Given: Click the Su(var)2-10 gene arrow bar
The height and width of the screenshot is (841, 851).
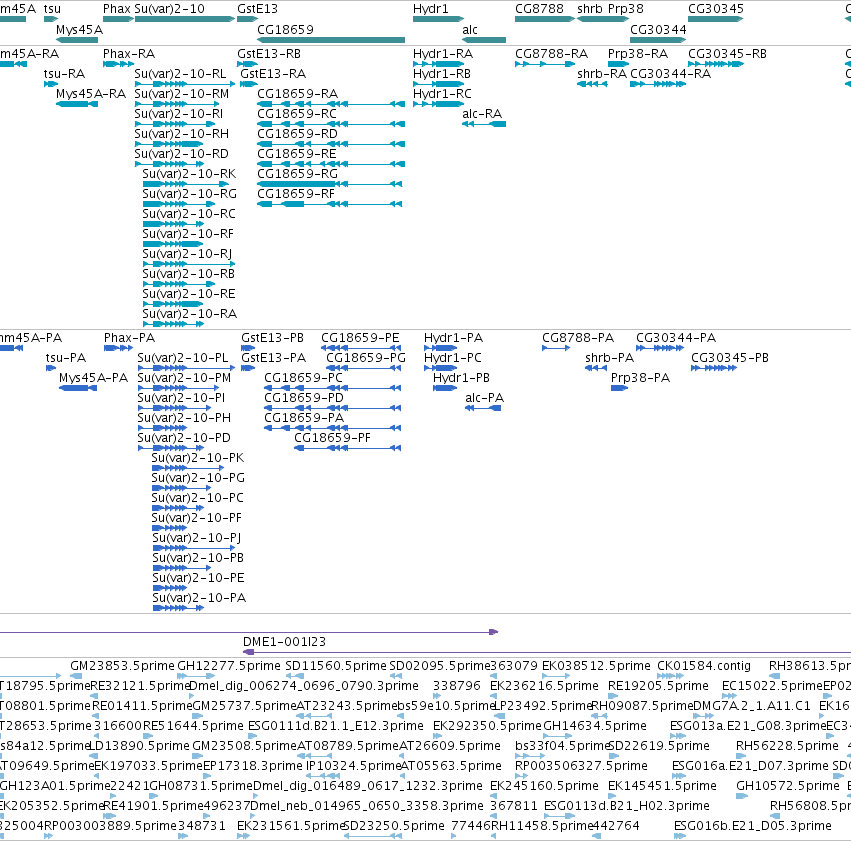Looking at the screenshot, I should tap(185, 19).
